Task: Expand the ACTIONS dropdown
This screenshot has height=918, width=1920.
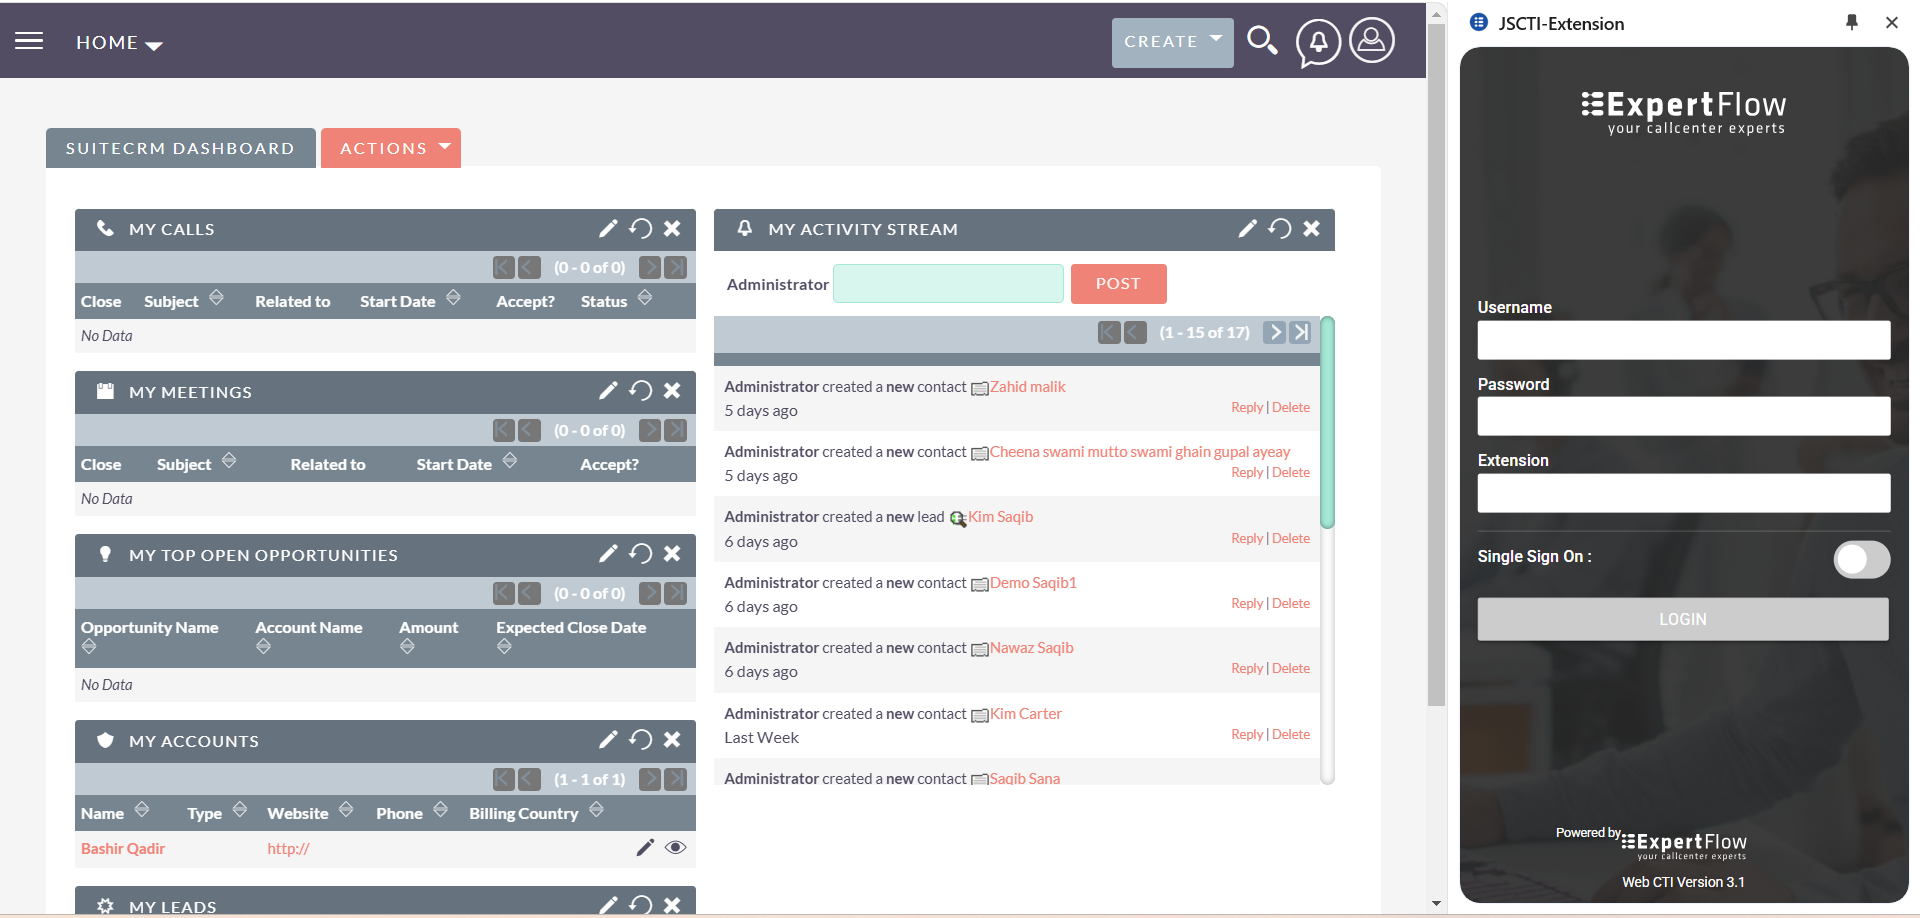Action: point(391,148)
